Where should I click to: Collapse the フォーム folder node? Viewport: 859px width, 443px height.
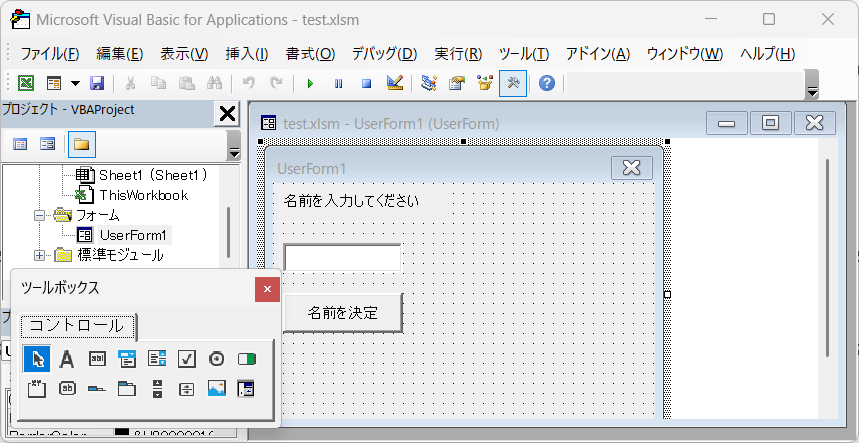pos(39,215)
